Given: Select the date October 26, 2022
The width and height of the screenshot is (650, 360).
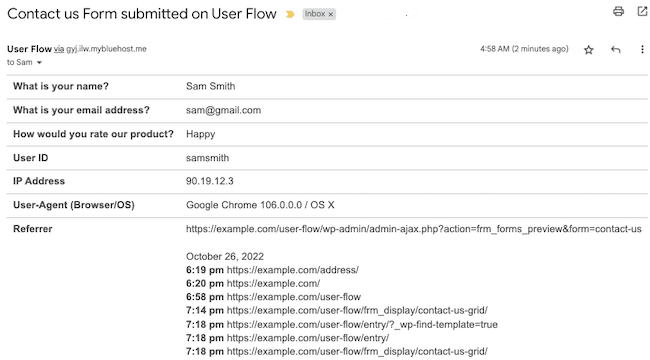Looking at the screenshot, I should pos(225,256).
